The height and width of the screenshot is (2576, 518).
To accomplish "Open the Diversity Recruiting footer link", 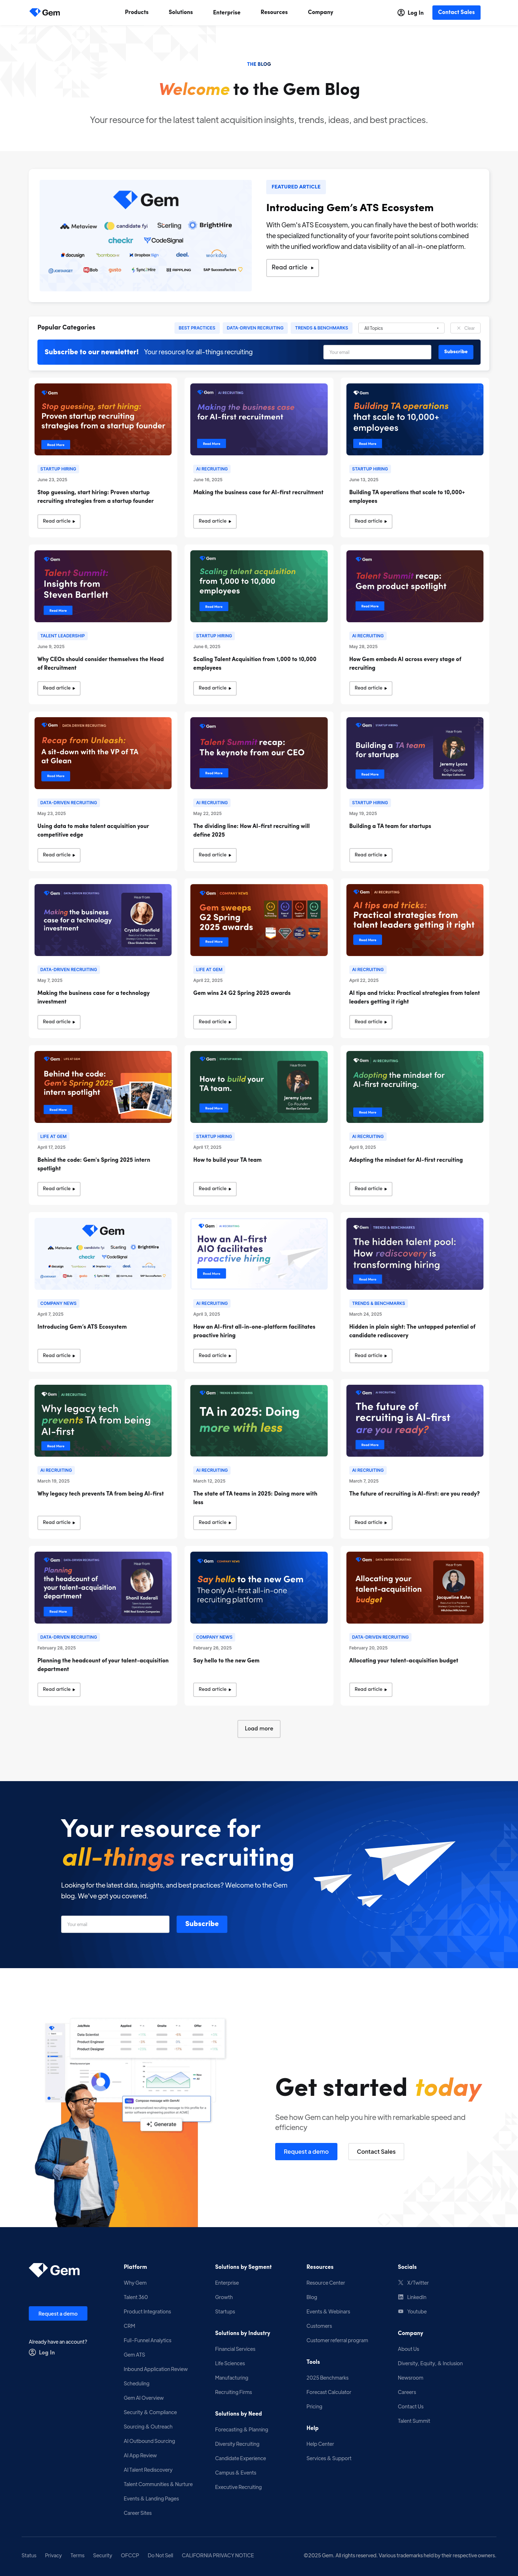I will [x=237, y=2444].
